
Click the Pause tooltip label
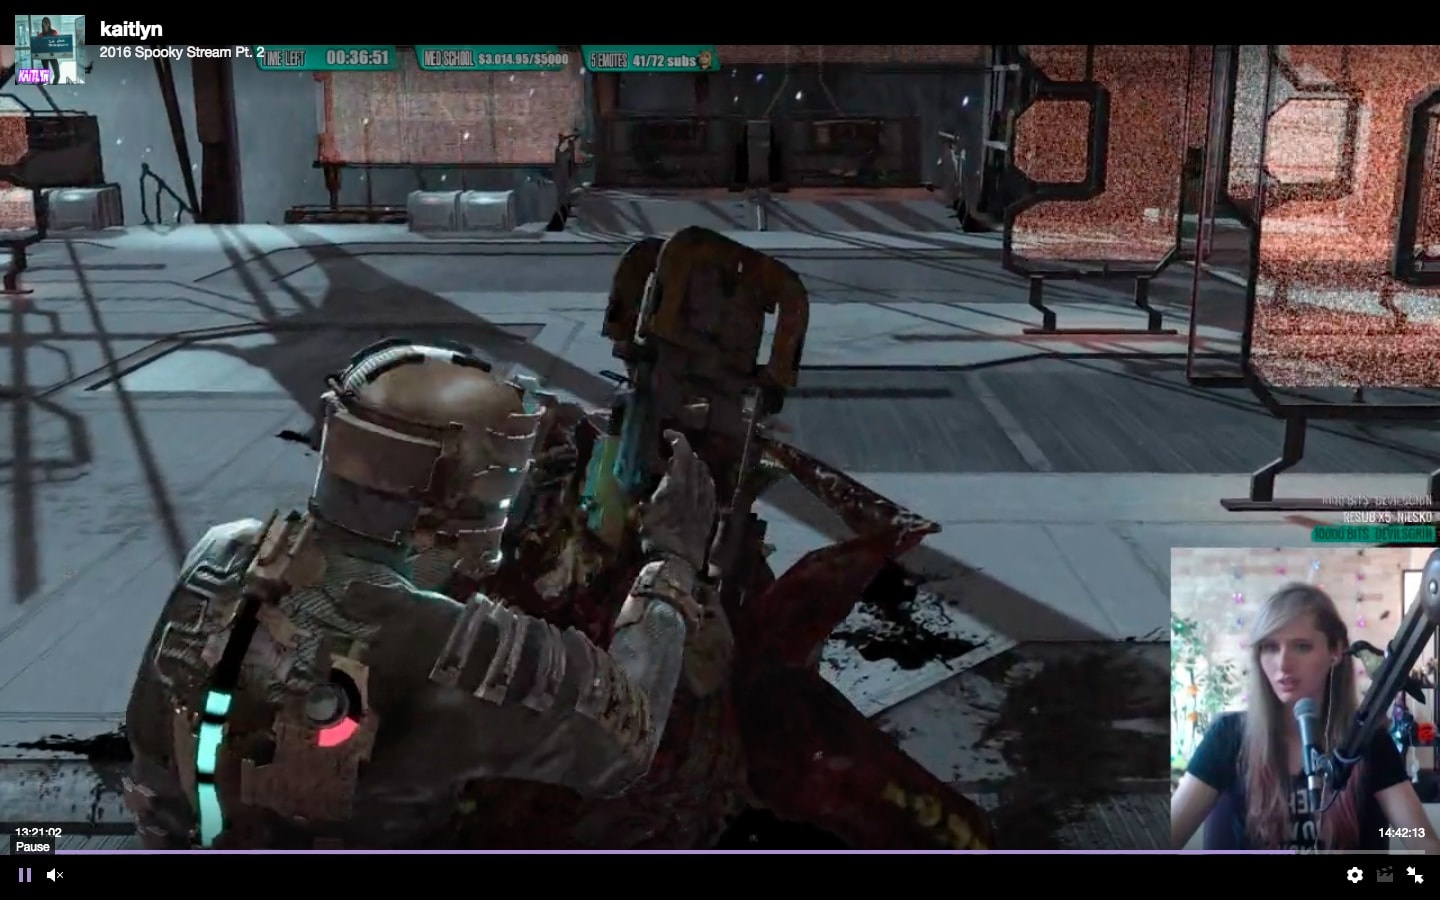(x=32, y=847)
